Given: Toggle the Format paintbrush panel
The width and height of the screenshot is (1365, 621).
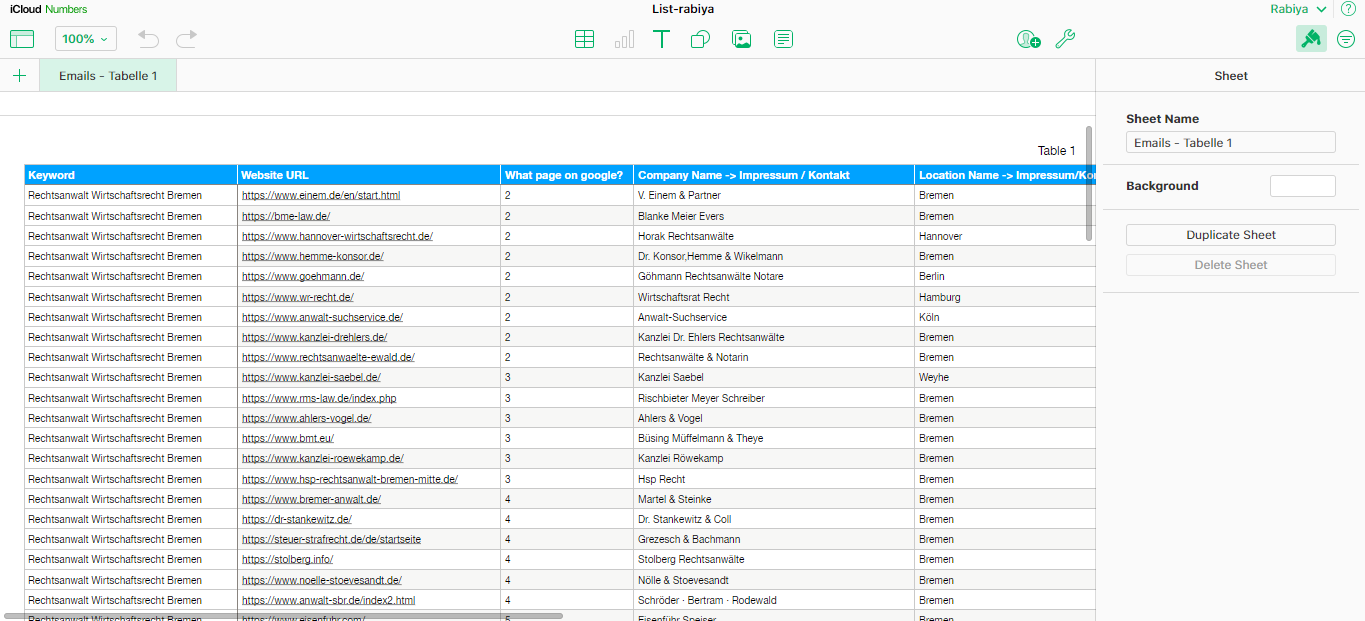Looking at the screenshot, I should coord(1310,39).
